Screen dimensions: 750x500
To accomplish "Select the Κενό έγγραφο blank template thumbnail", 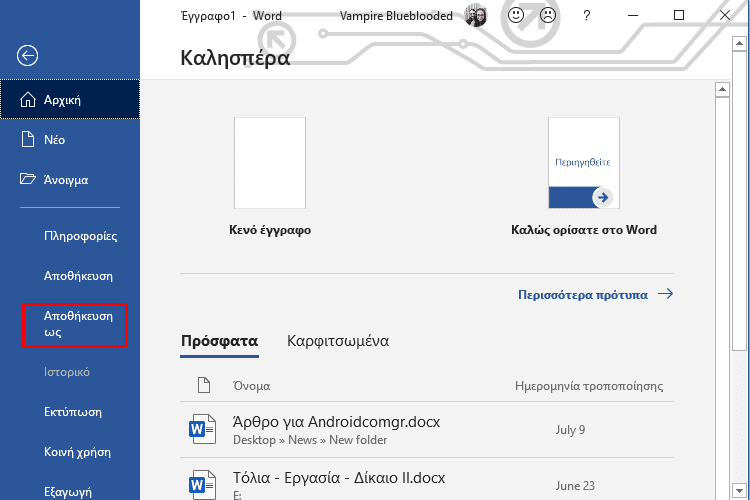I will (x=270, y=163).
